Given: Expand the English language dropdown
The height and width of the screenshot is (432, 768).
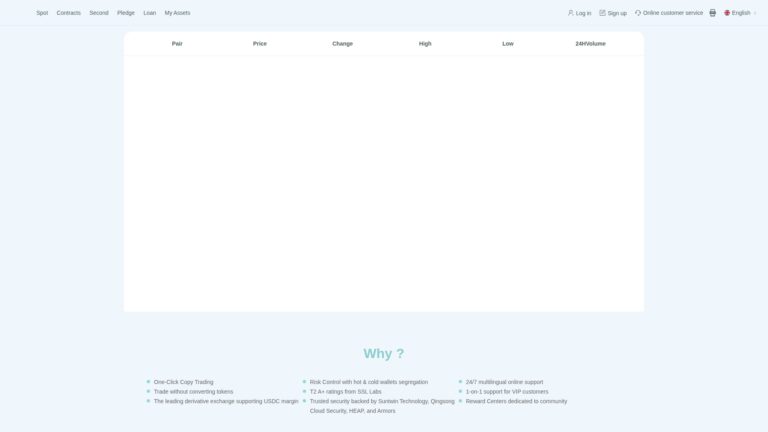Looking at the screenshot, I should 740,13.
